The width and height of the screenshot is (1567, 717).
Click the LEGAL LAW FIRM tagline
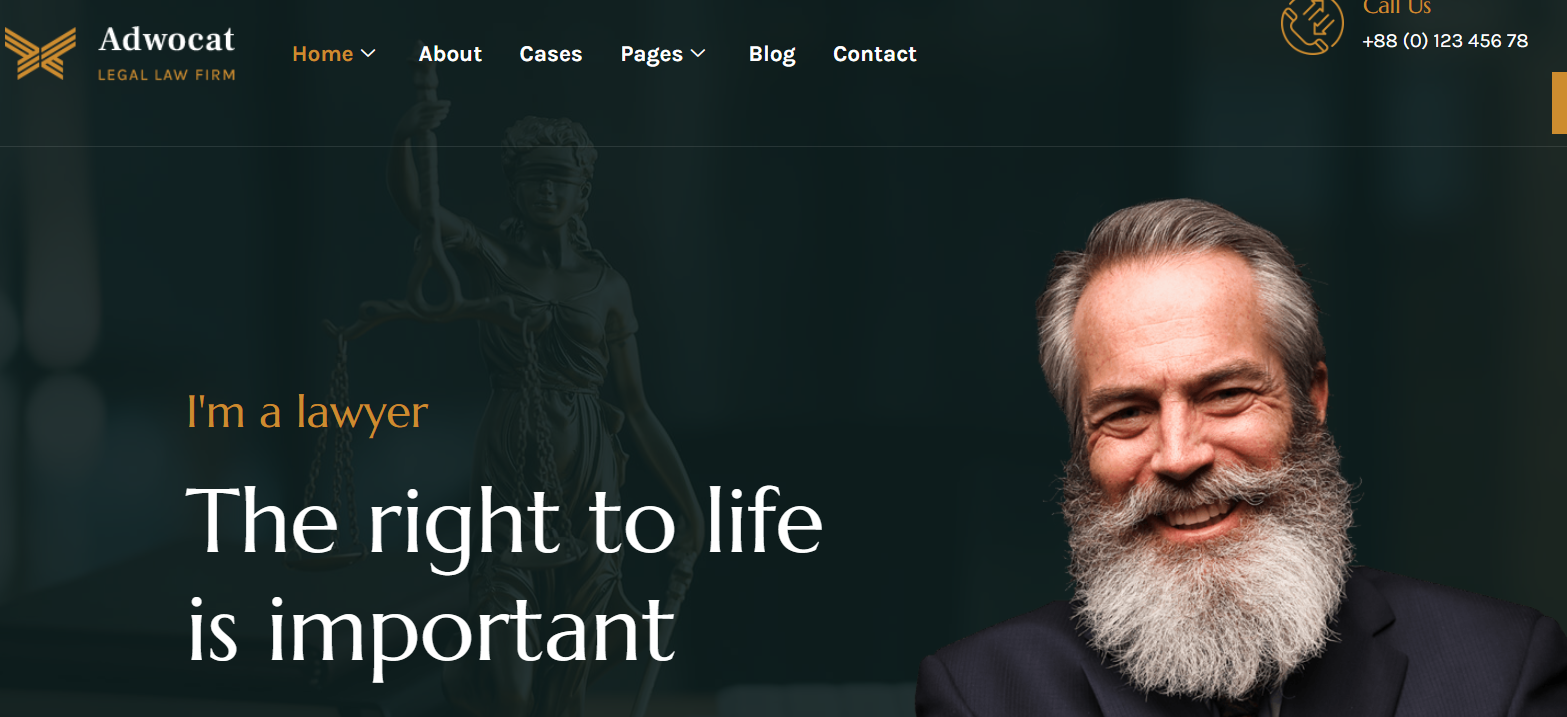pos(166,74)
